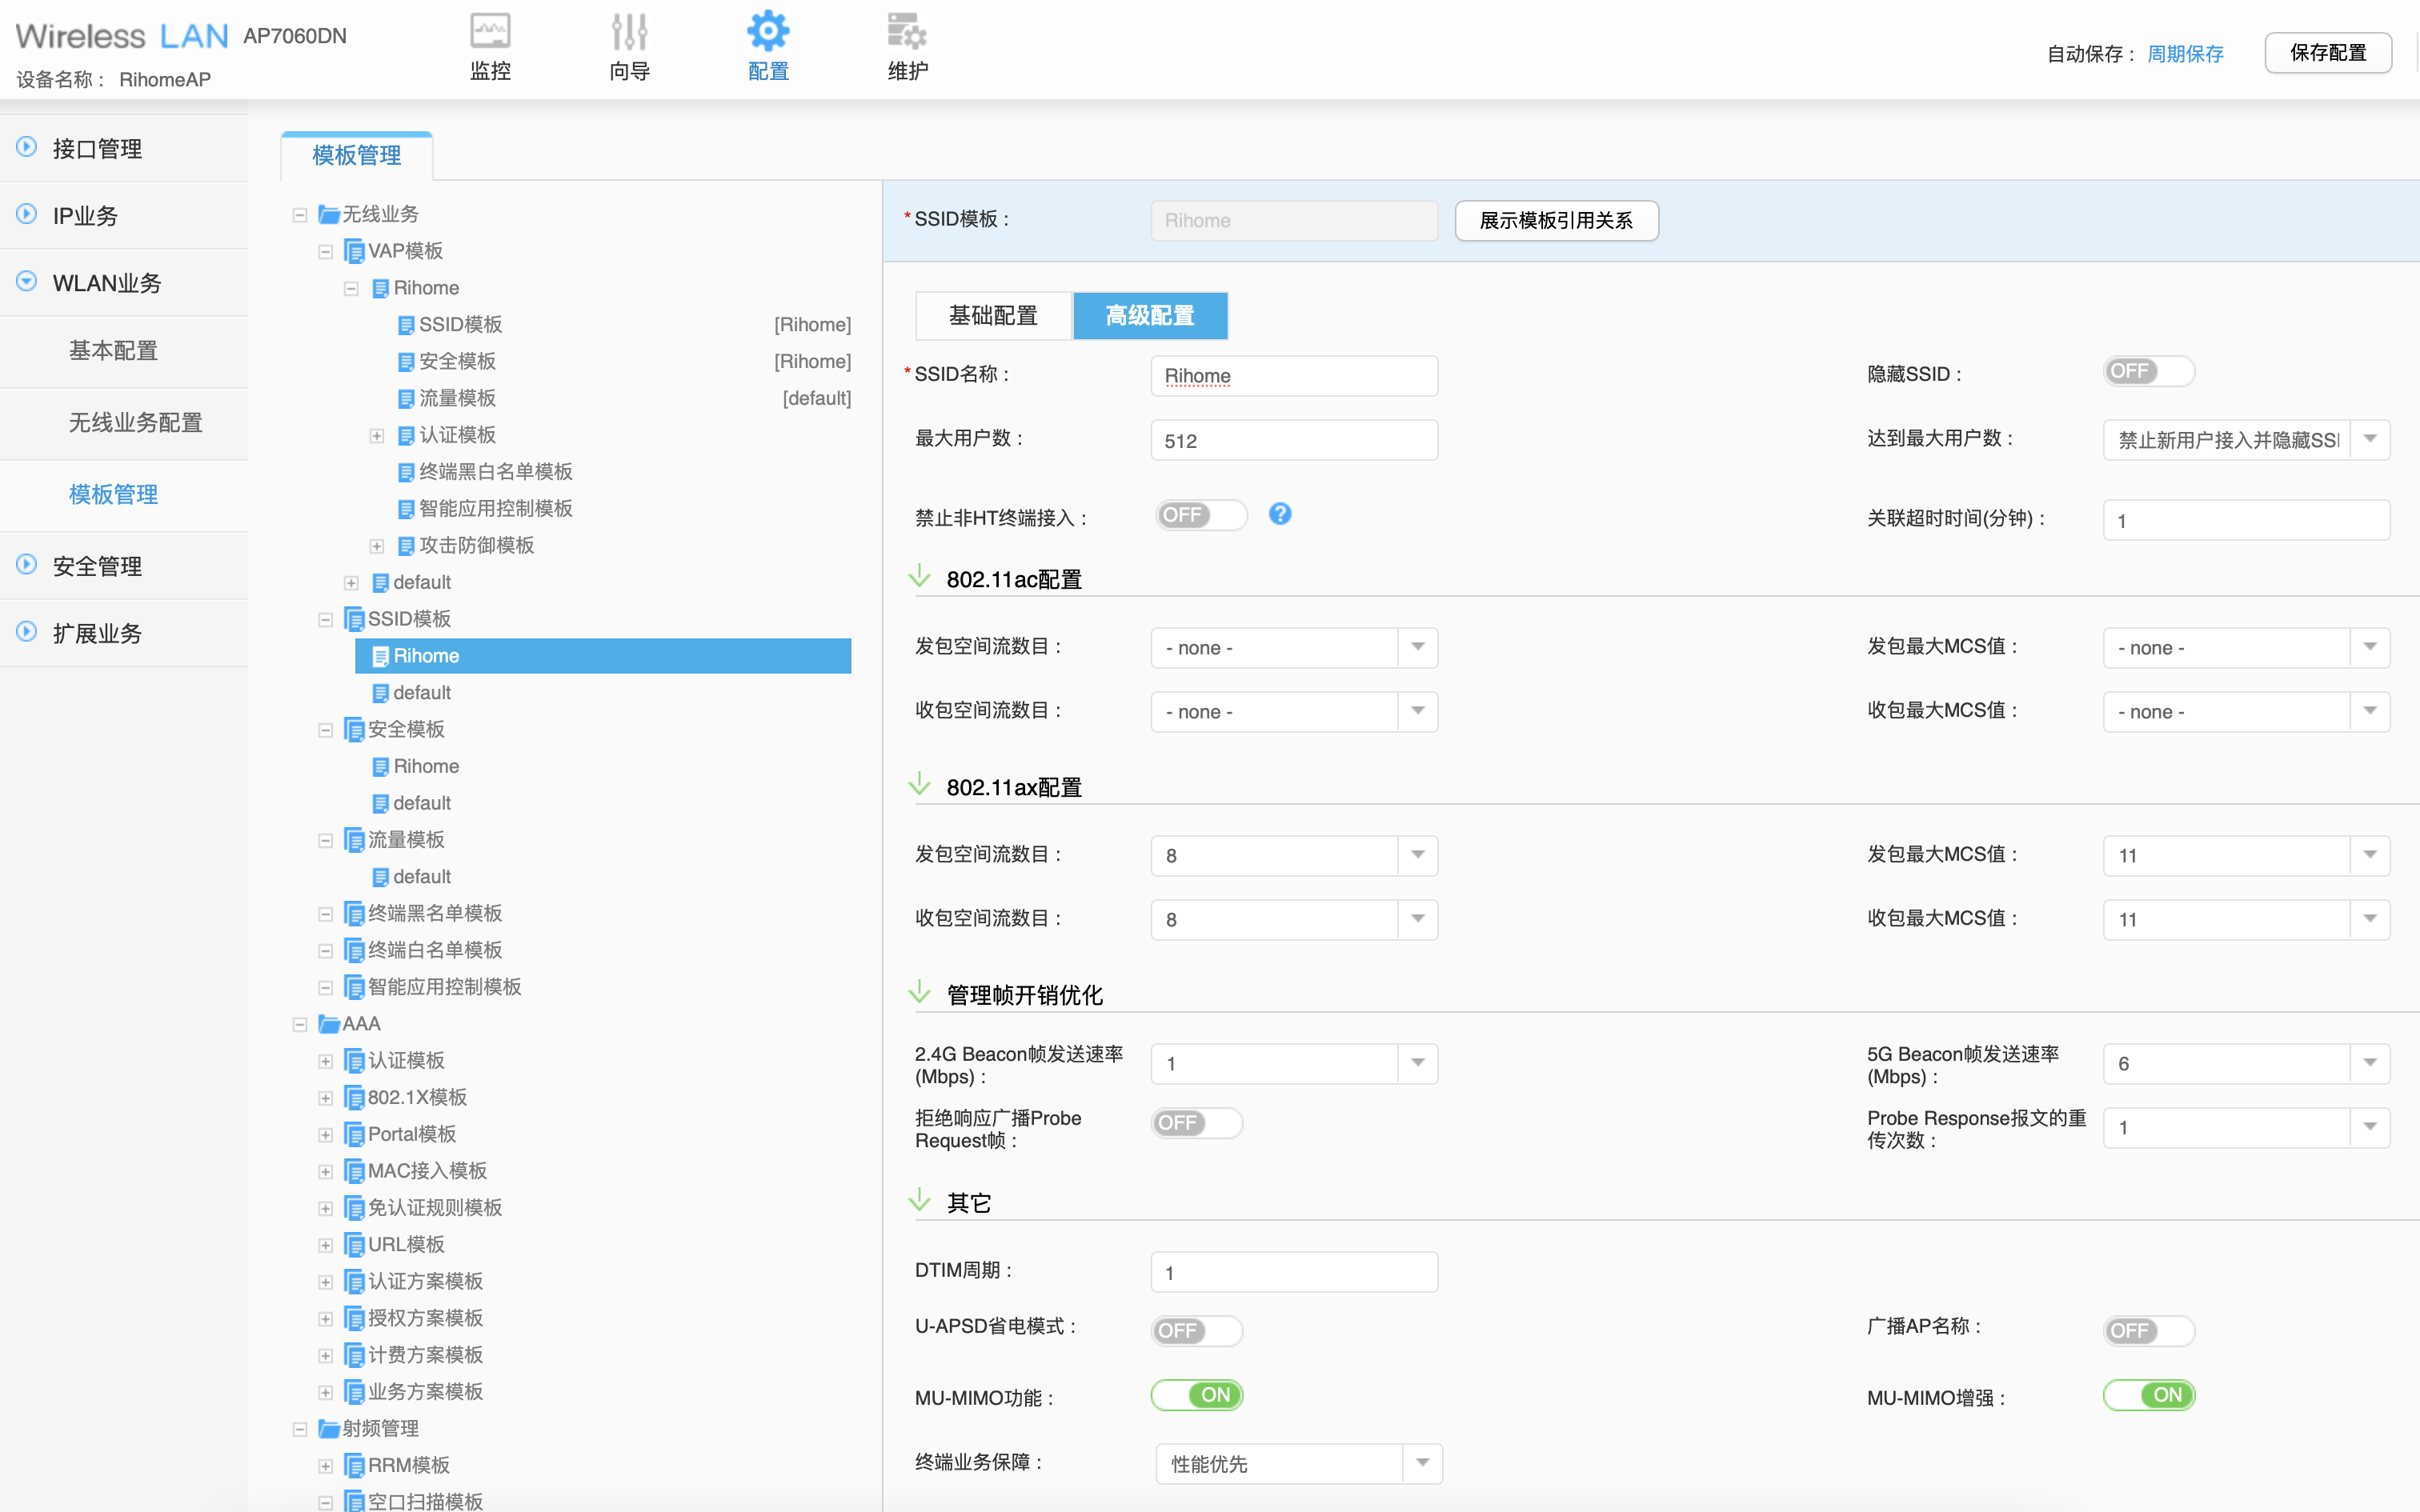2420x1512 pixels.
Task: Click the URL模板 document icon
Action: tap(354, 1244)
